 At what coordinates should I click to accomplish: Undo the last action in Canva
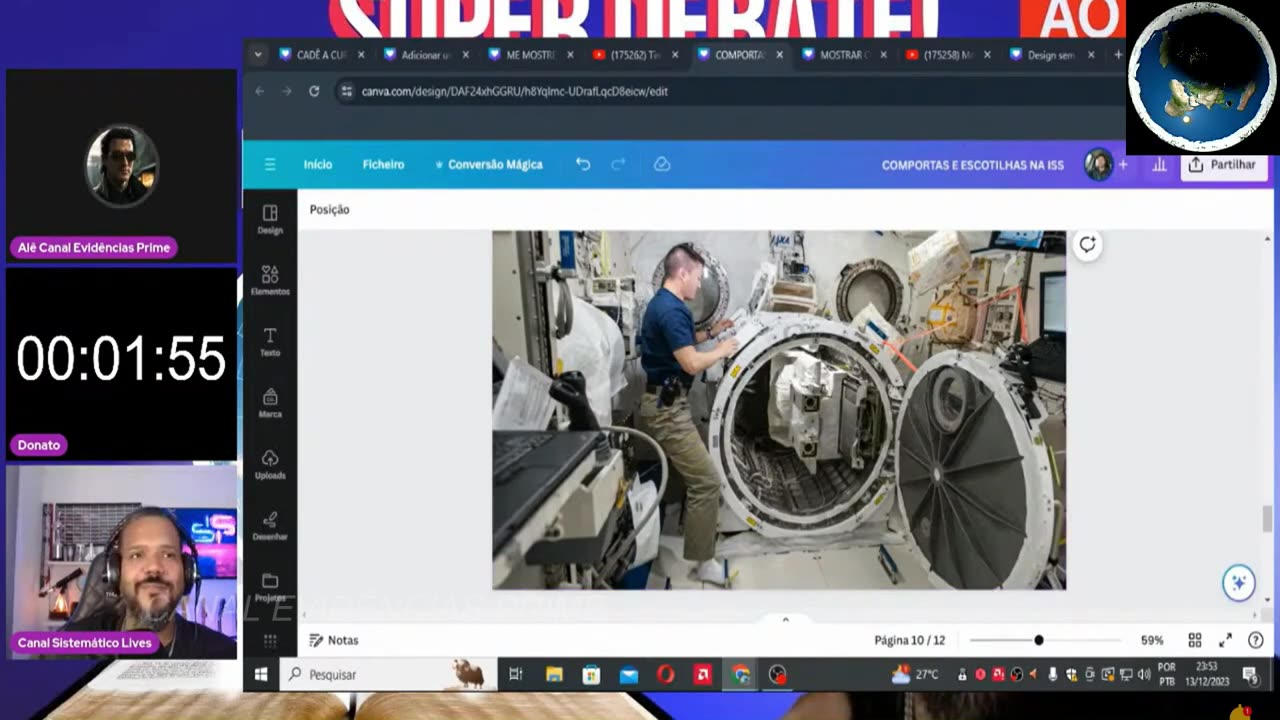pyautogui.click(x=583, y=164)
